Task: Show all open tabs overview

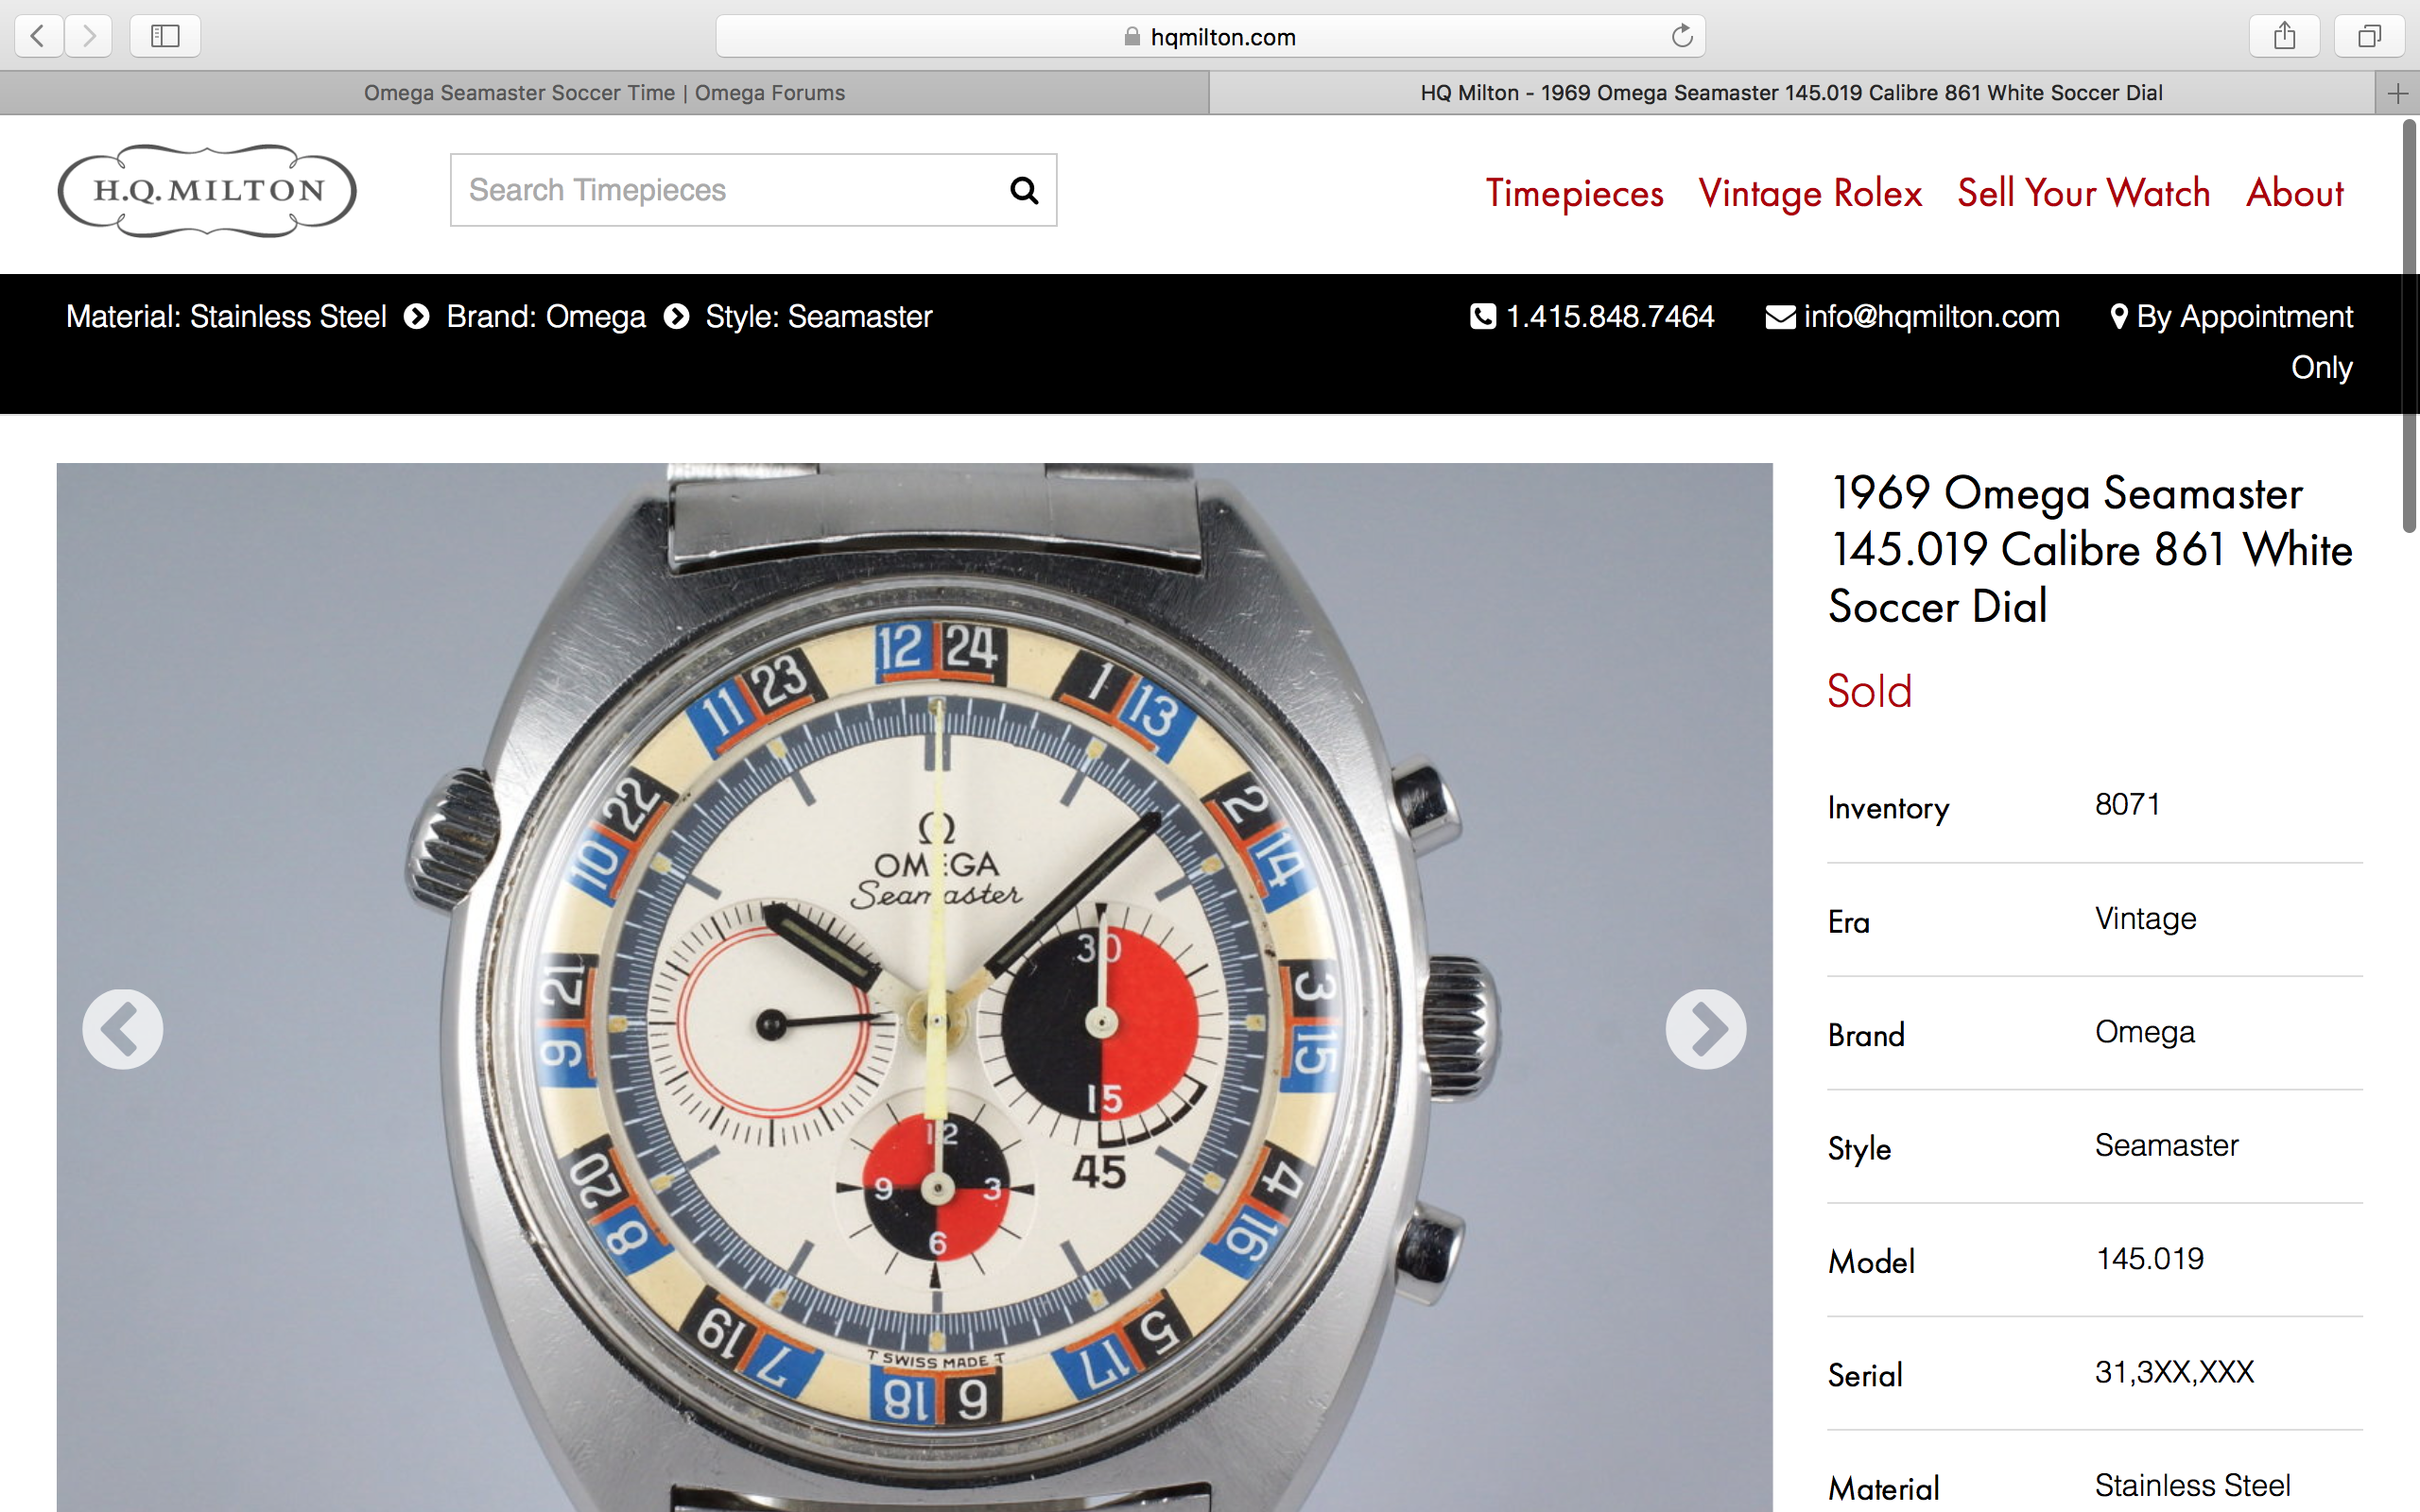Action: click(x=2369, y=37)
